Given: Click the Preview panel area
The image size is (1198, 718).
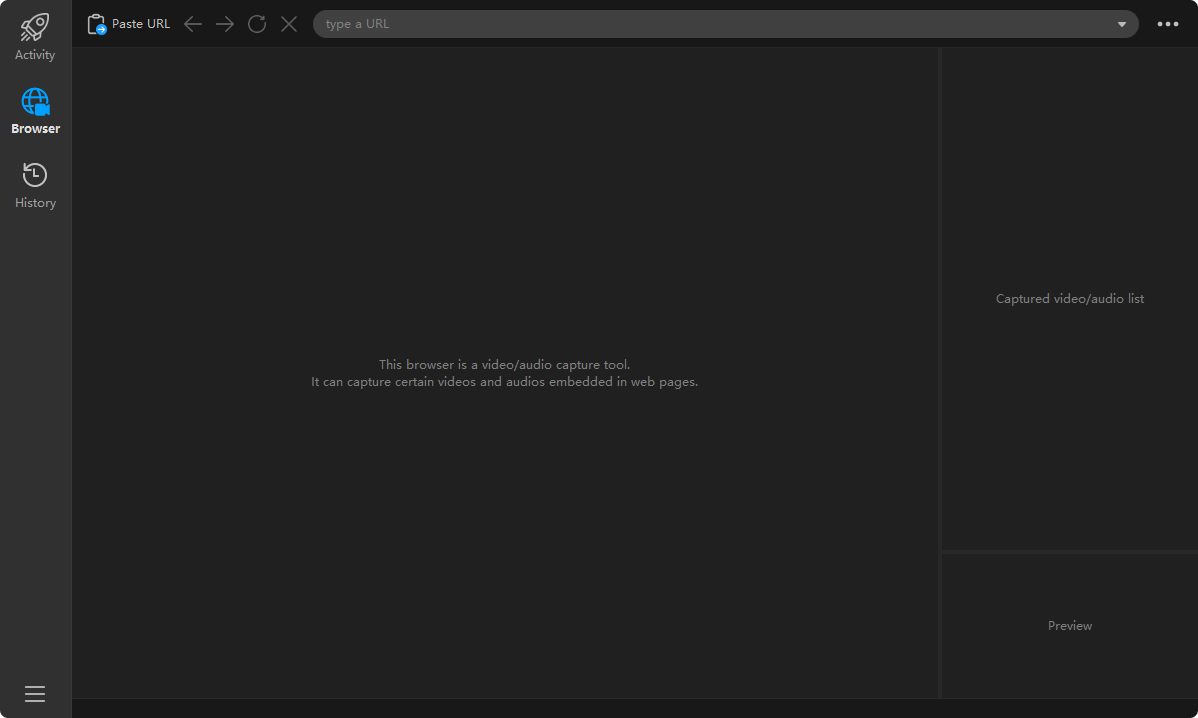Looking at the screenshot, I should coord(1069,626).
